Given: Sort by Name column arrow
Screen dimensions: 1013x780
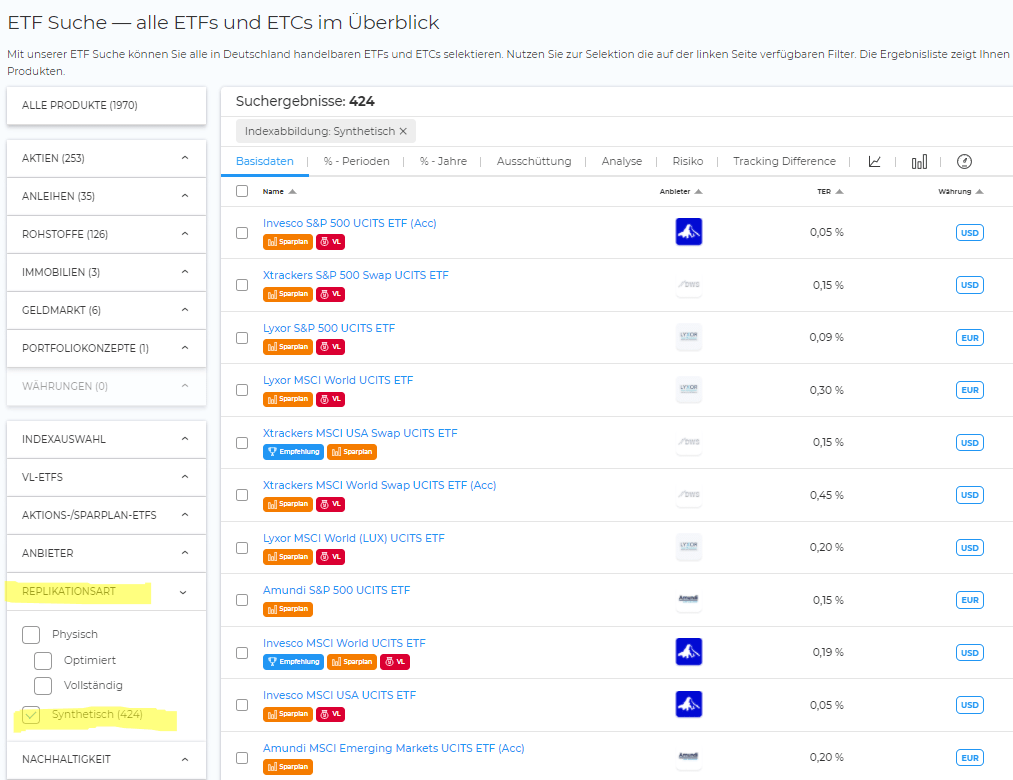Looking at the screenshot, I should [292, 192].
